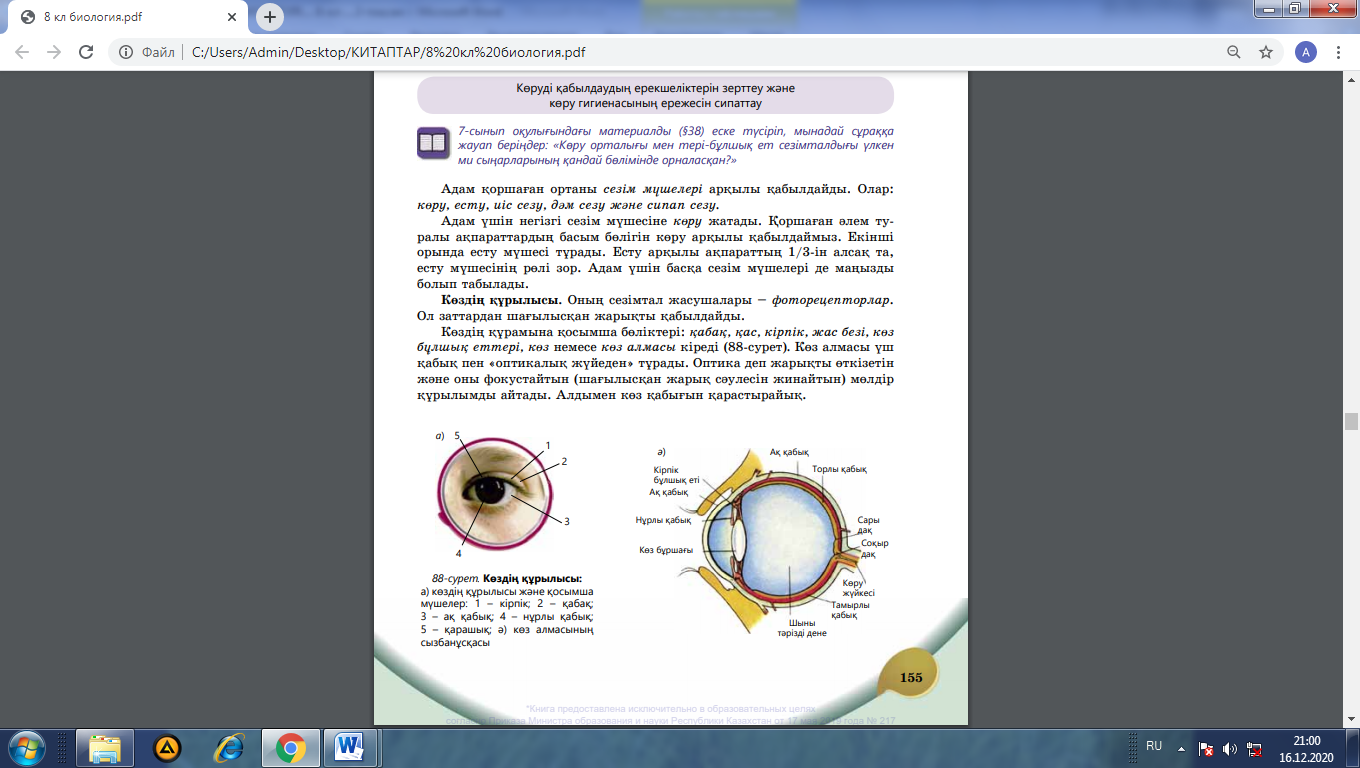
Task: Click the vertical scrollbar thumb
Action: coord(1351,421)
